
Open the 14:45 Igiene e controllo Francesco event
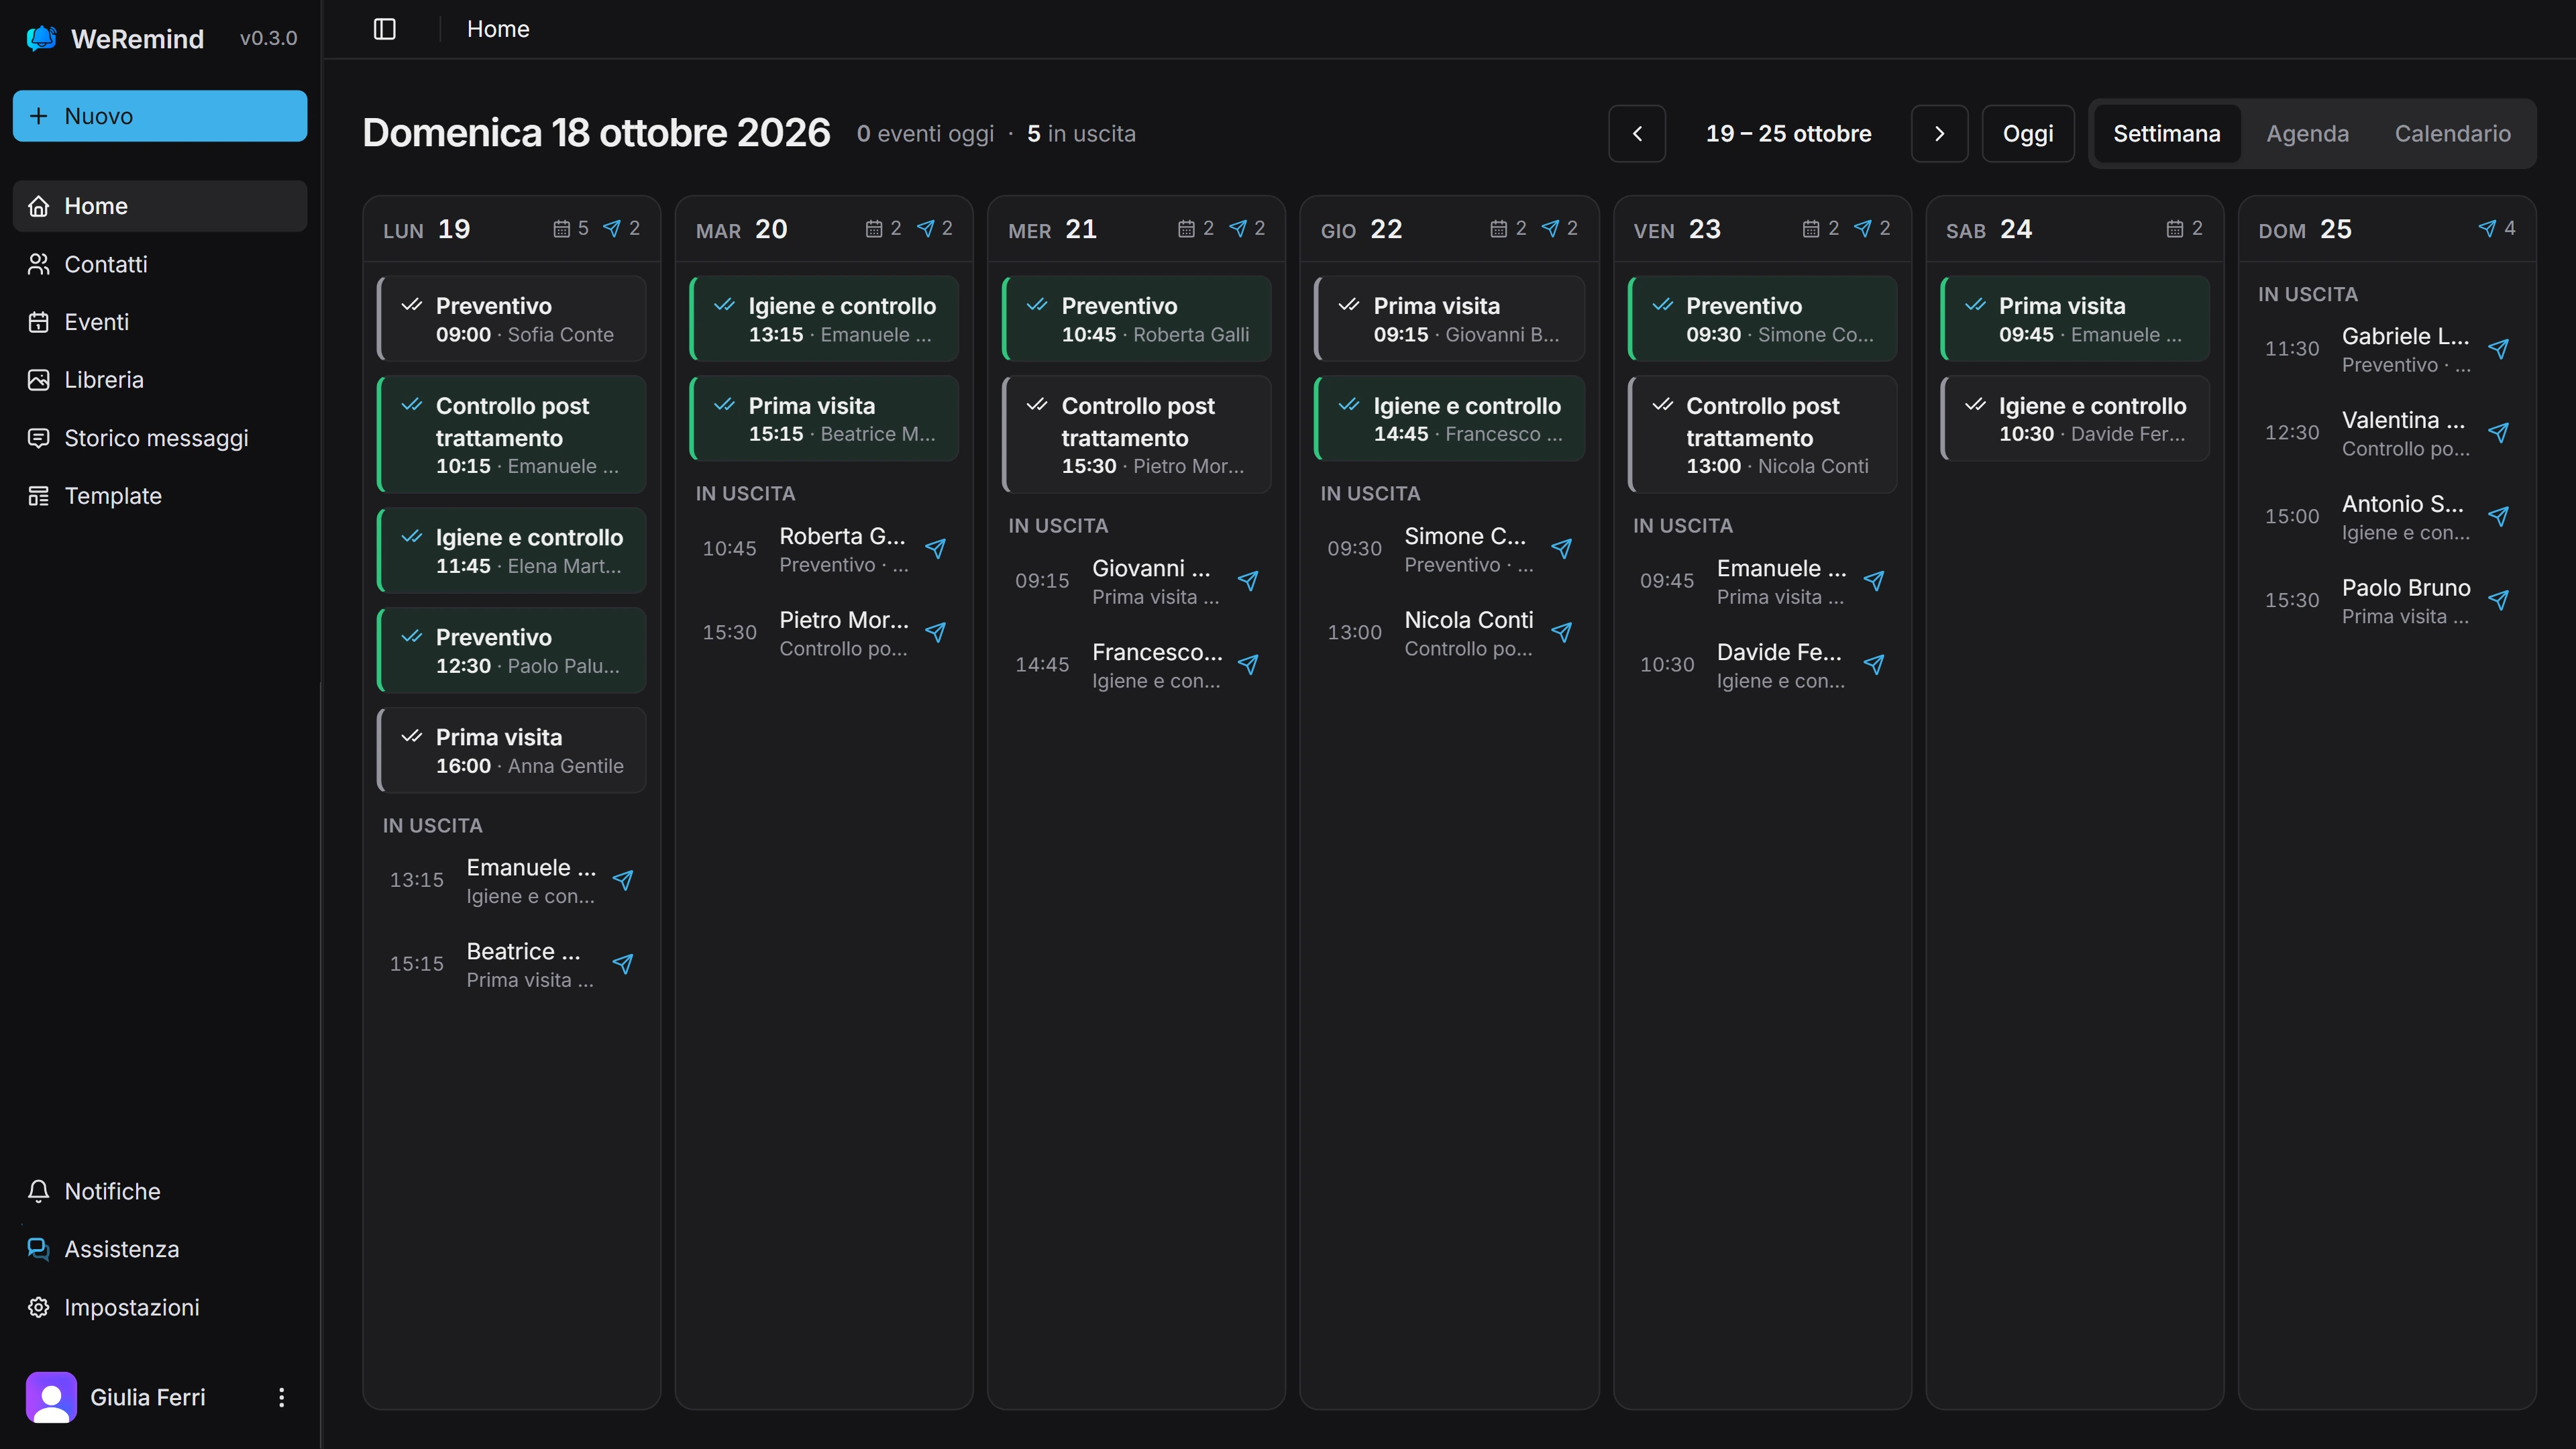pos(1449,418)
